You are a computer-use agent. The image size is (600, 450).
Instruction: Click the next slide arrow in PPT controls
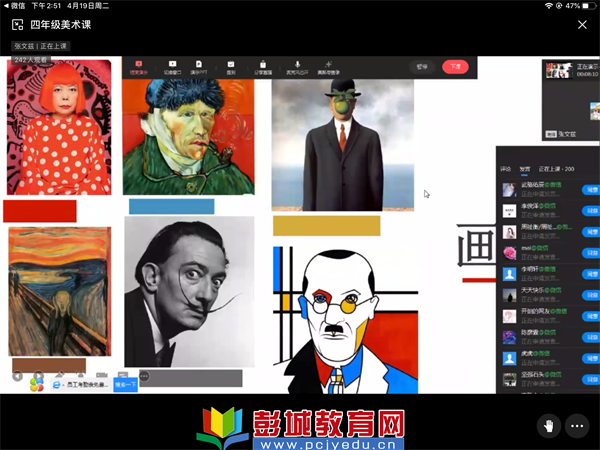(38, 376)
